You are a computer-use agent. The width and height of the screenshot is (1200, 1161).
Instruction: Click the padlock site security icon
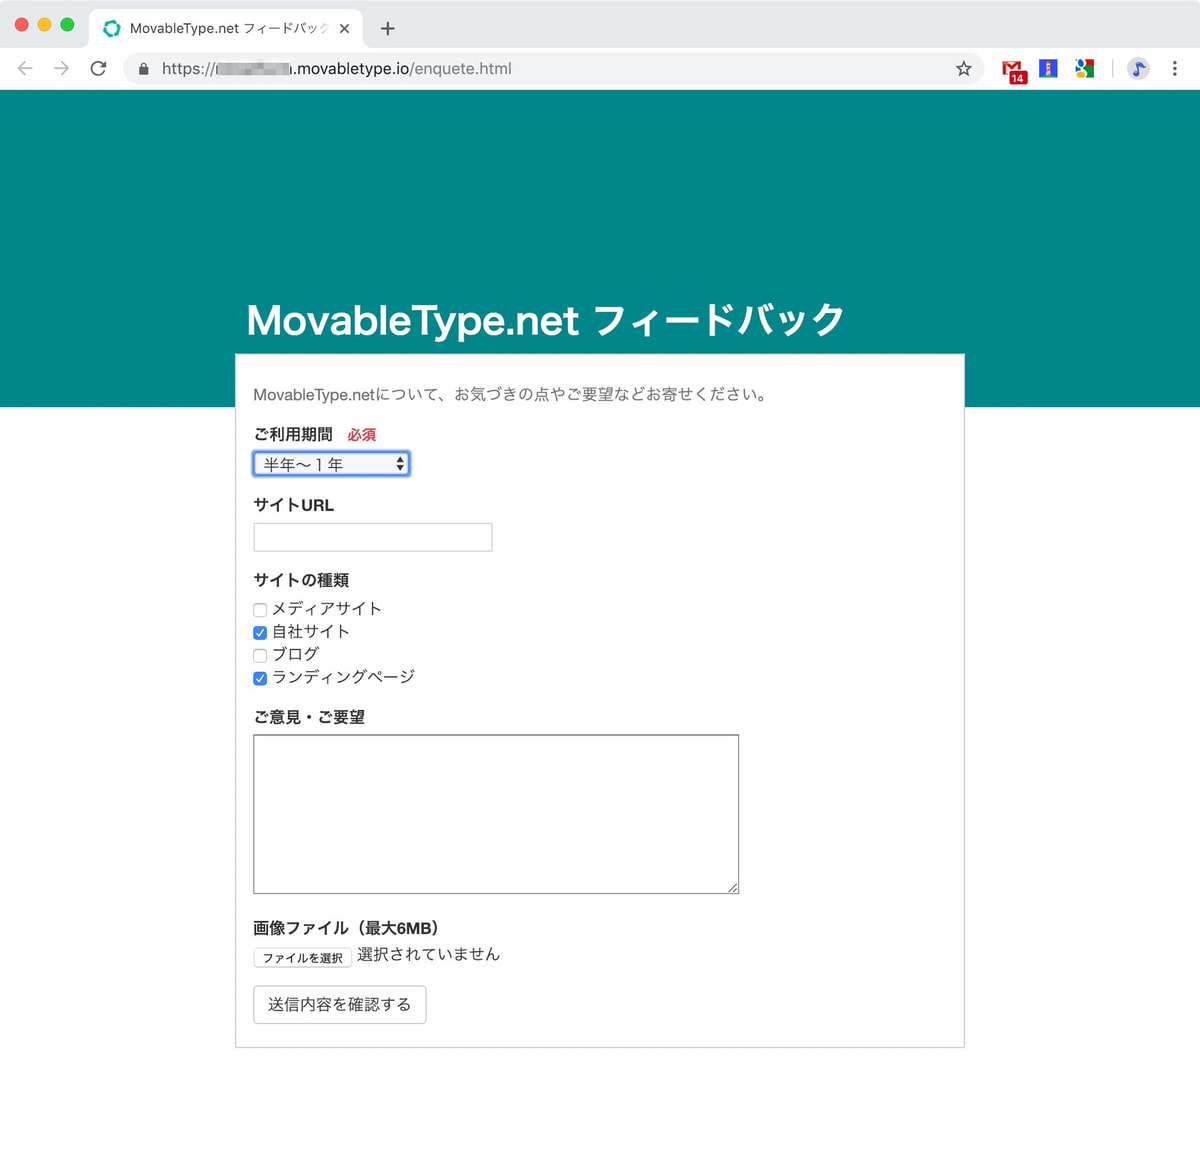144,69
